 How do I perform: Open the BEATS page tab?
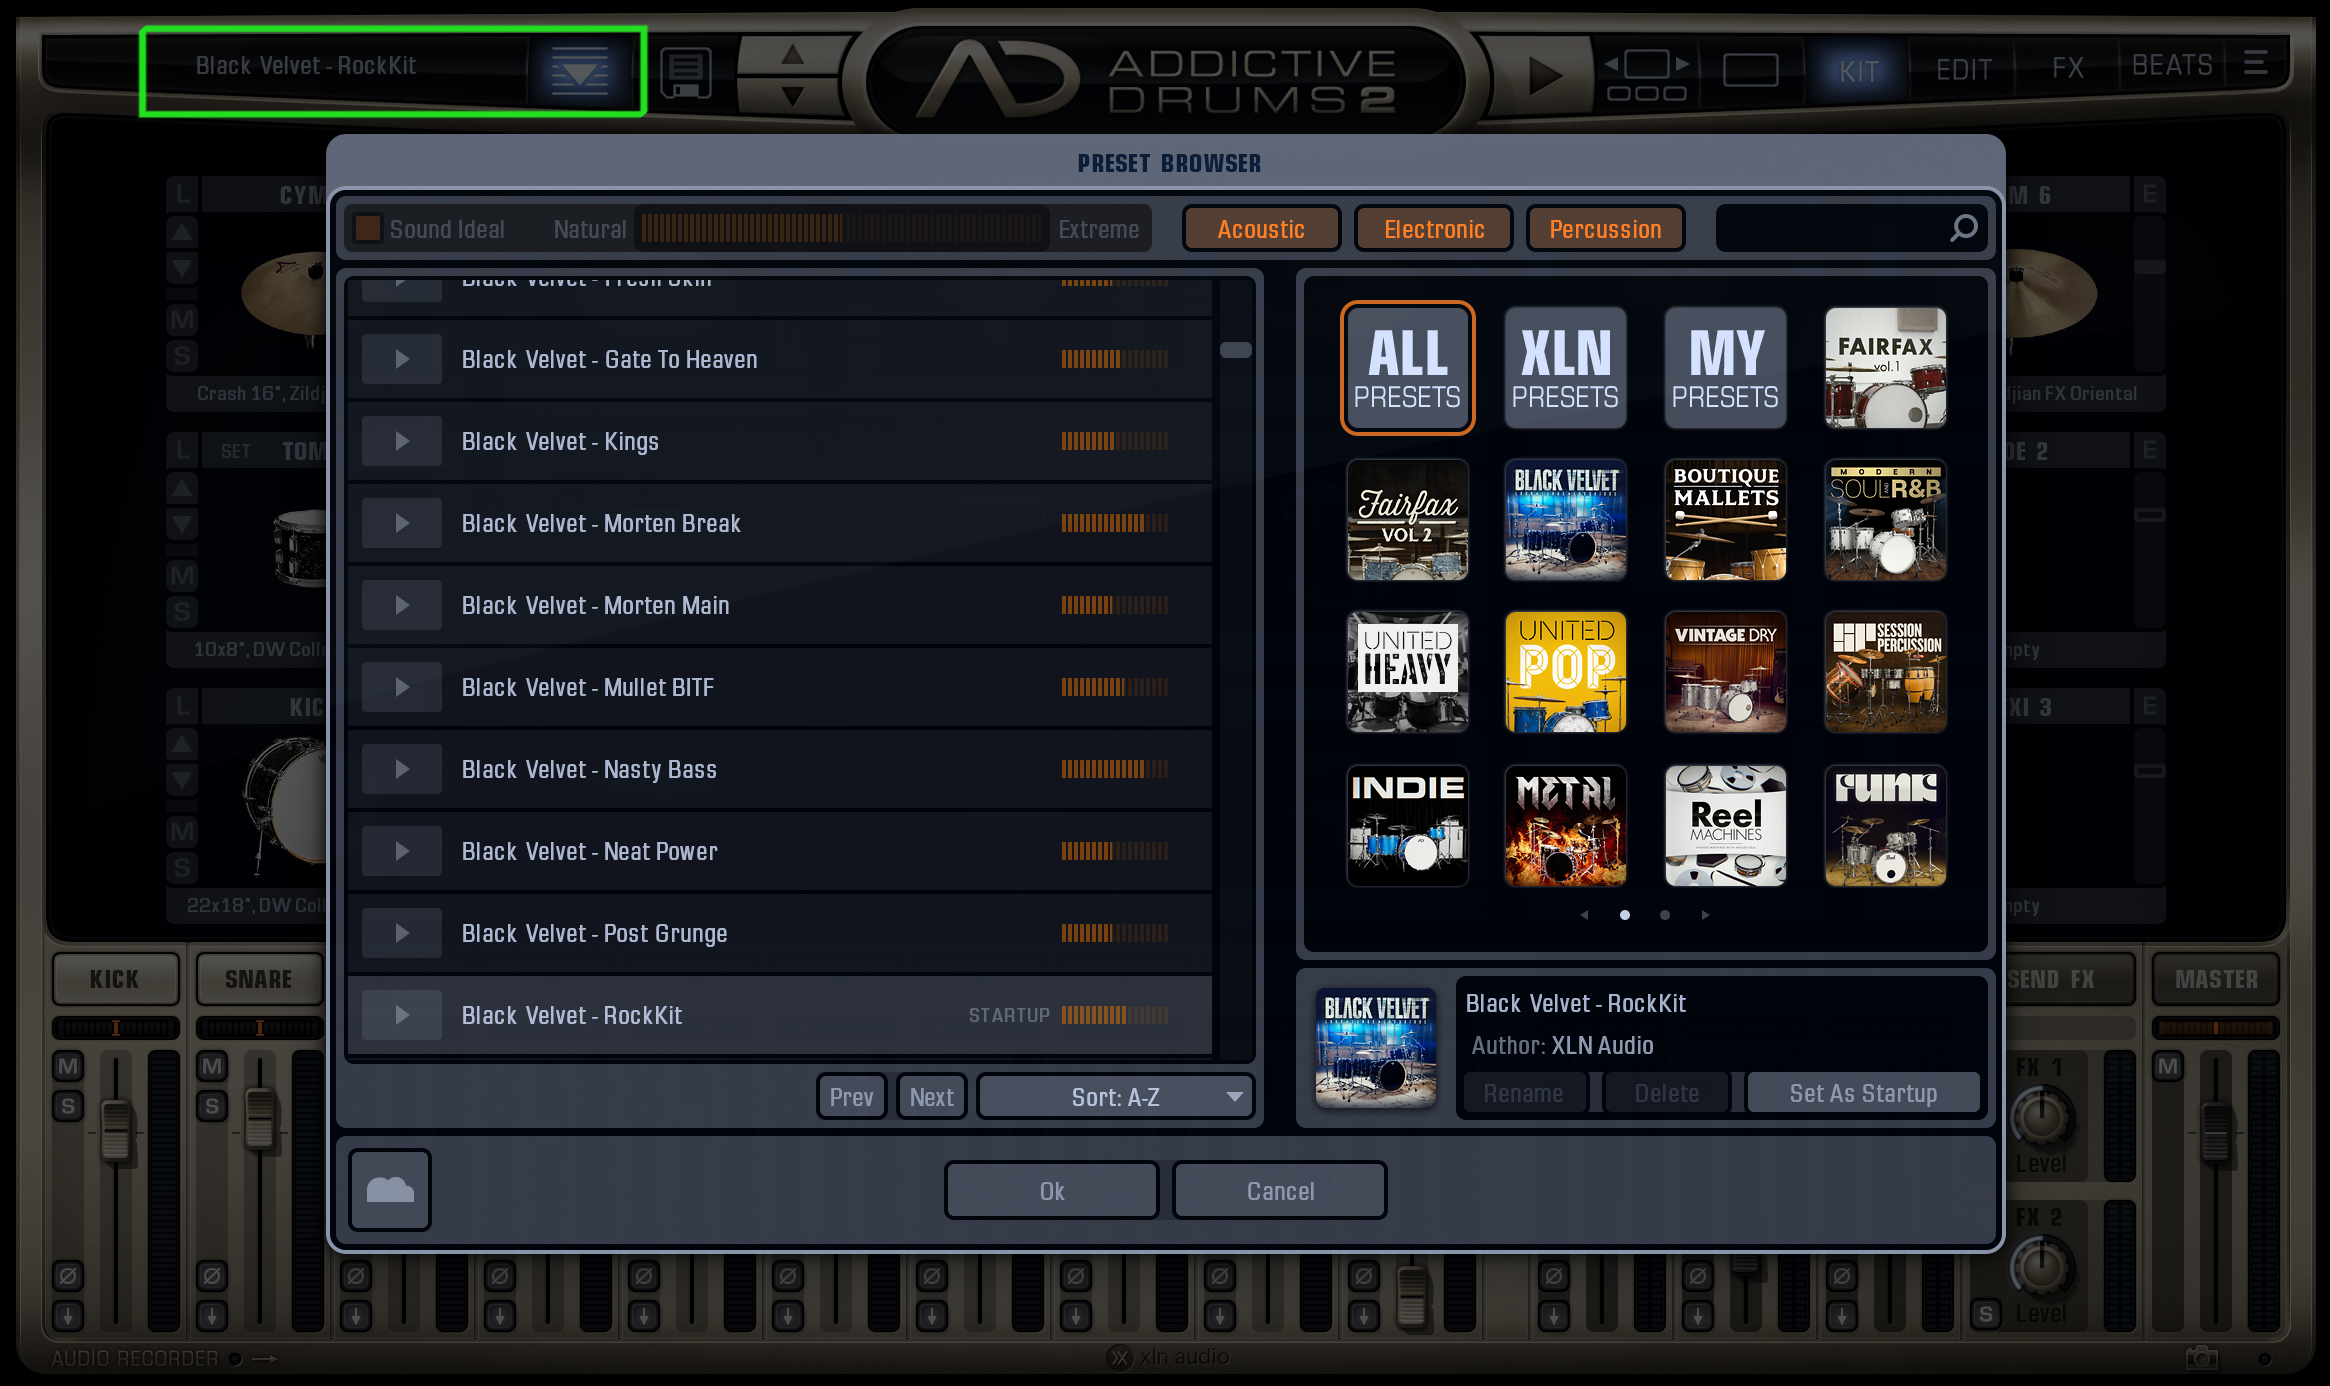tap(2171, 65)
